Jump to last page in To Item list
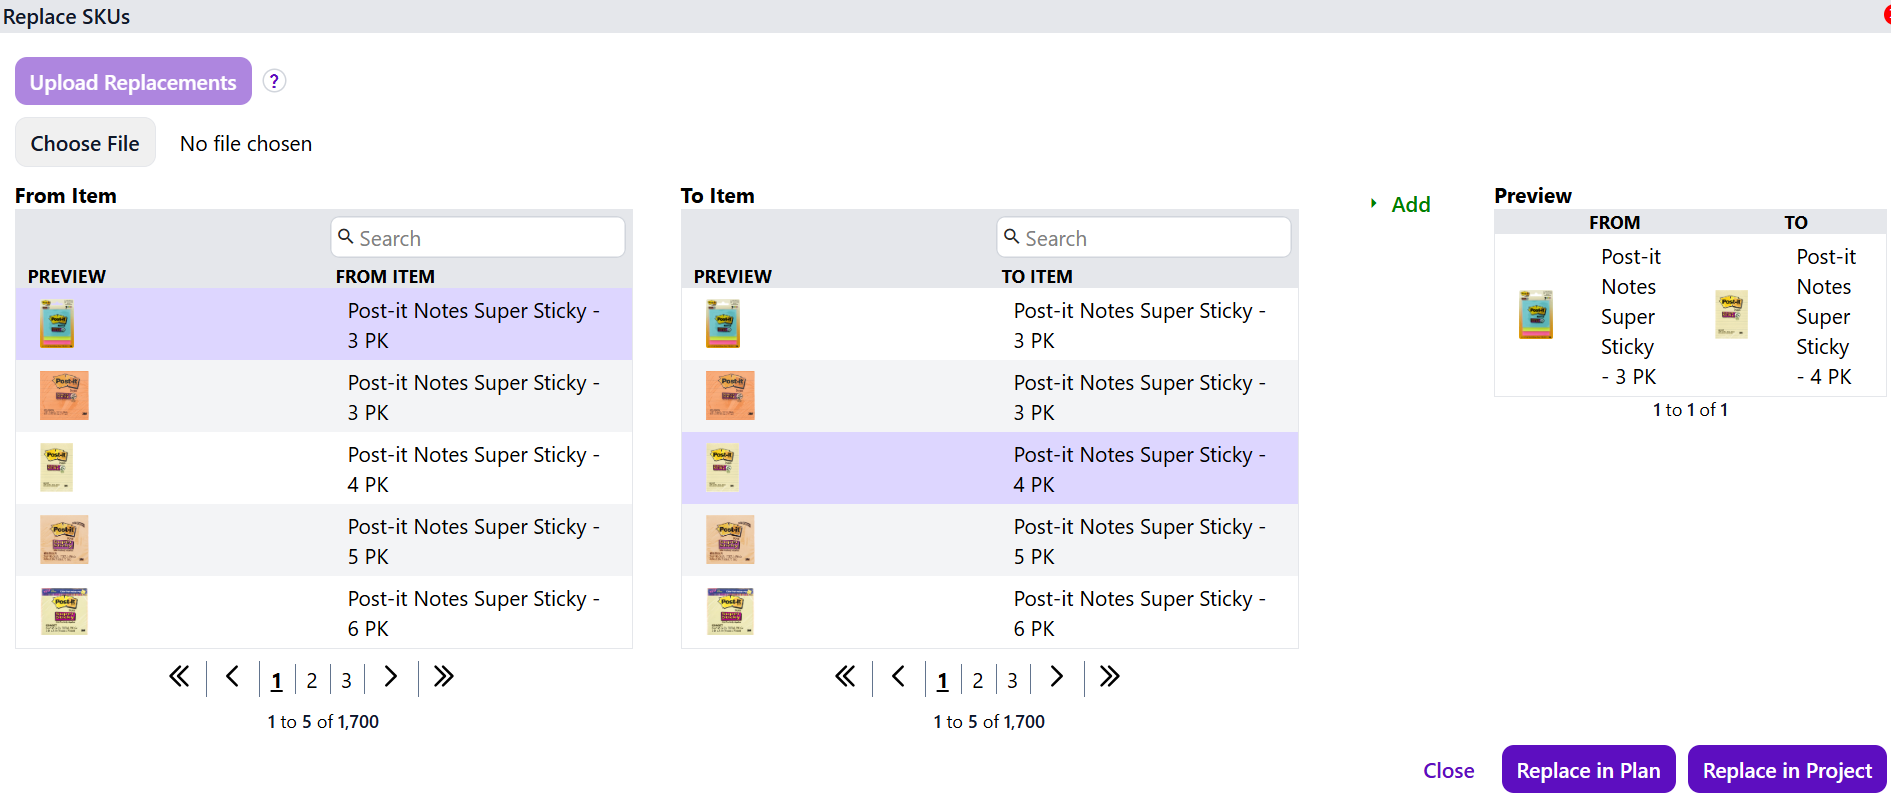The height and width of the screenshot is (802, 1891). 1109,677
